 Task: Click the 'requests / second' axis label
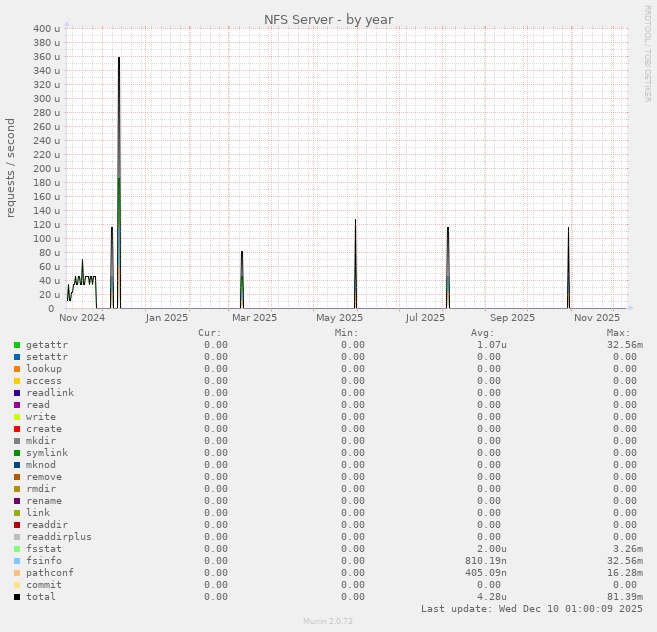[10, 168]
